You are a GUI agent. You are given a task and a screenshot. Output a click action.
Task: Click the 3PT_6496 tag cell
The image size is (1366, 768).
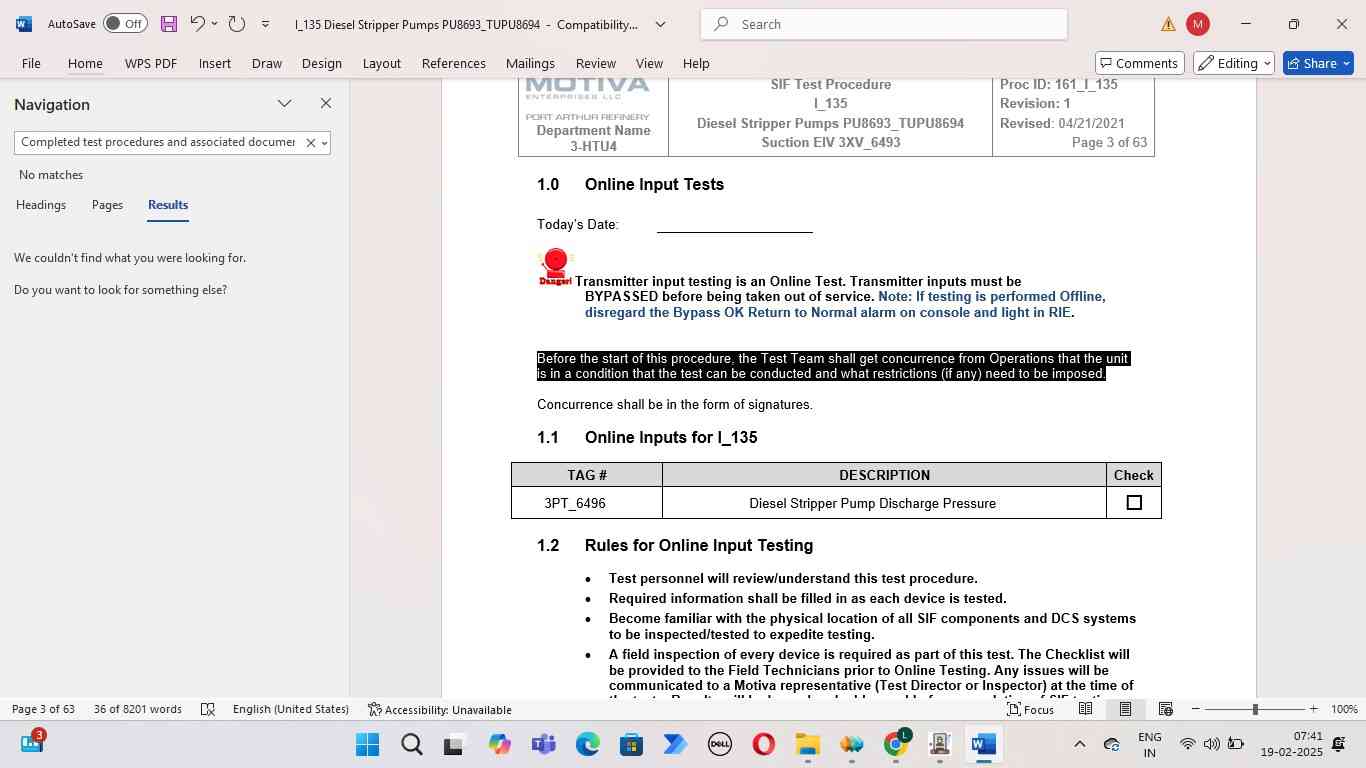(587, 503)
